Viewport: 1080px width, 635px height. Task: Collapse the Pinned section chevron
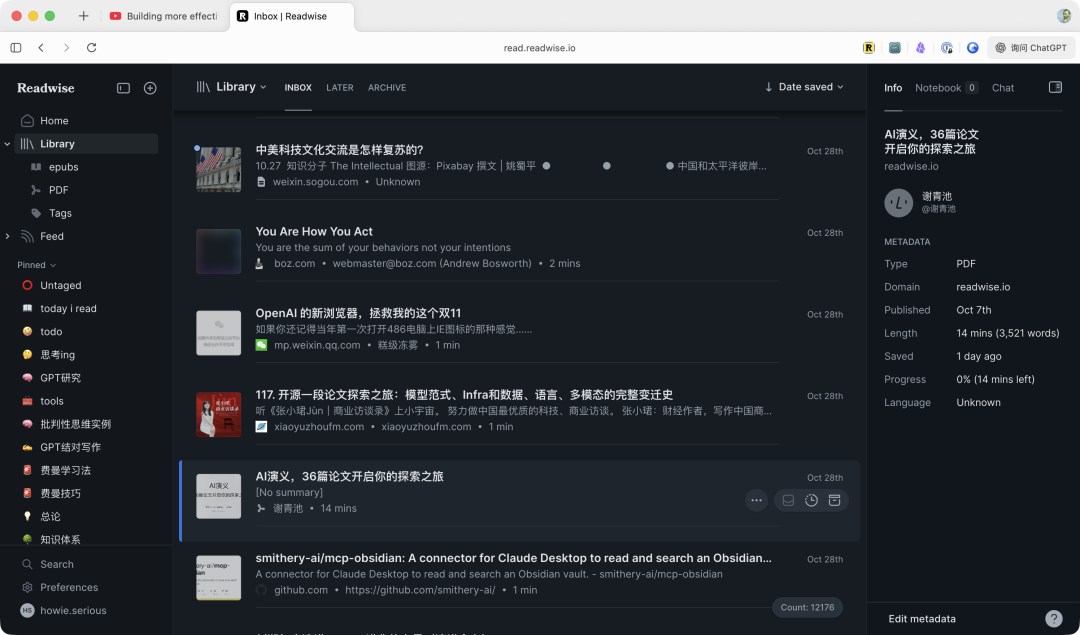pos(53,265)
